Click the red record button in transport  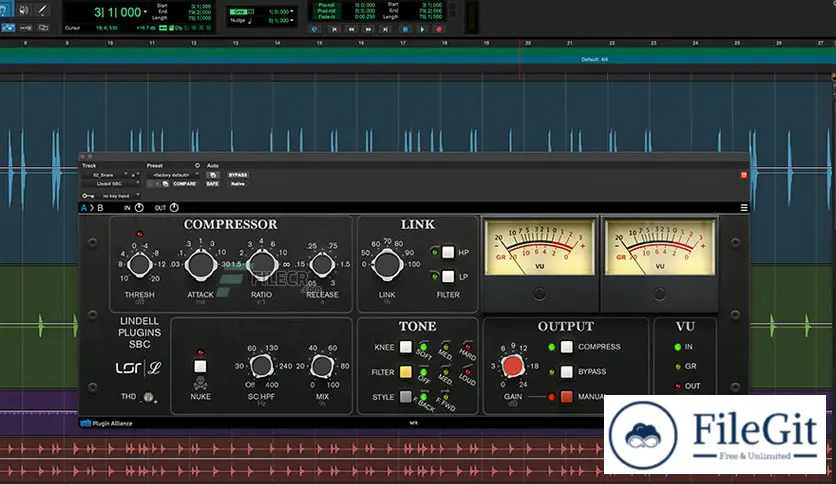pyautogui.click(x=439, y=29)
